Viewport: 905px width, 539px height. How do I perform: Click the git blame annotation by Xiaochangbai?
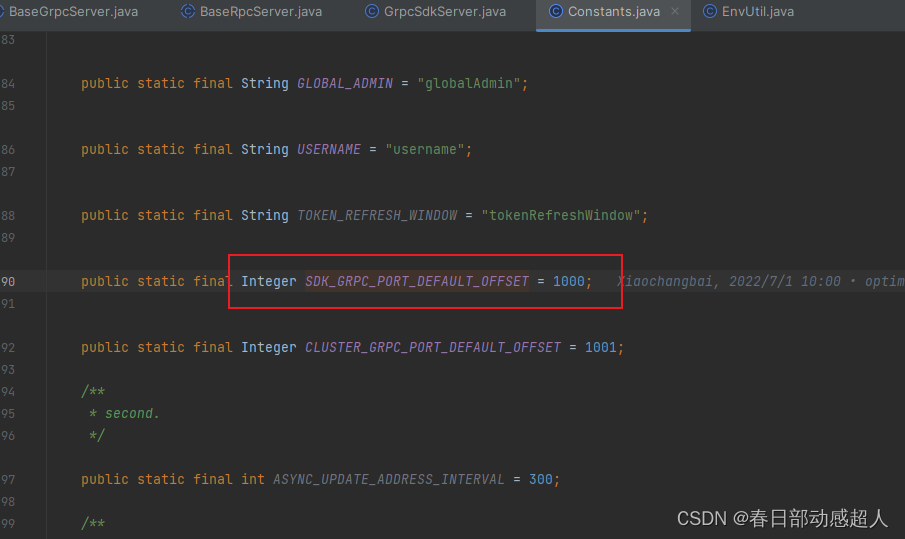[x=761, y=281]
